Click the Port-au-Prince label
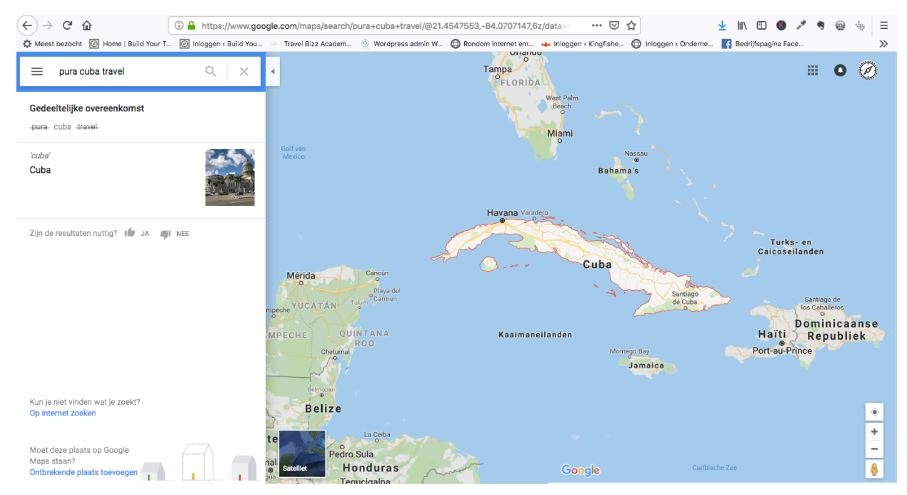The height and width of the screenshot is (495, 907). click(x=782, y=350)
